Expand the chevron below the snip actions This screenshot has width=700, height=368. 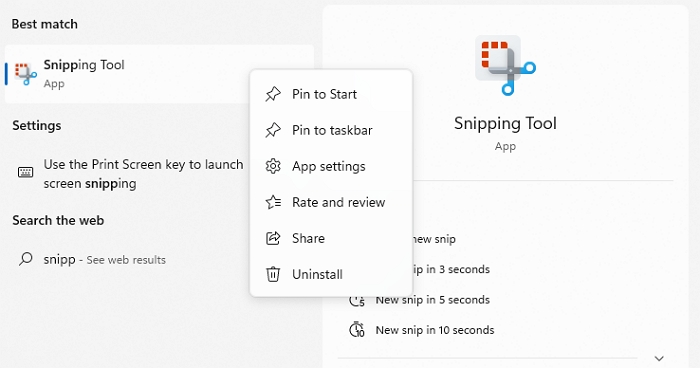[659, 358]
